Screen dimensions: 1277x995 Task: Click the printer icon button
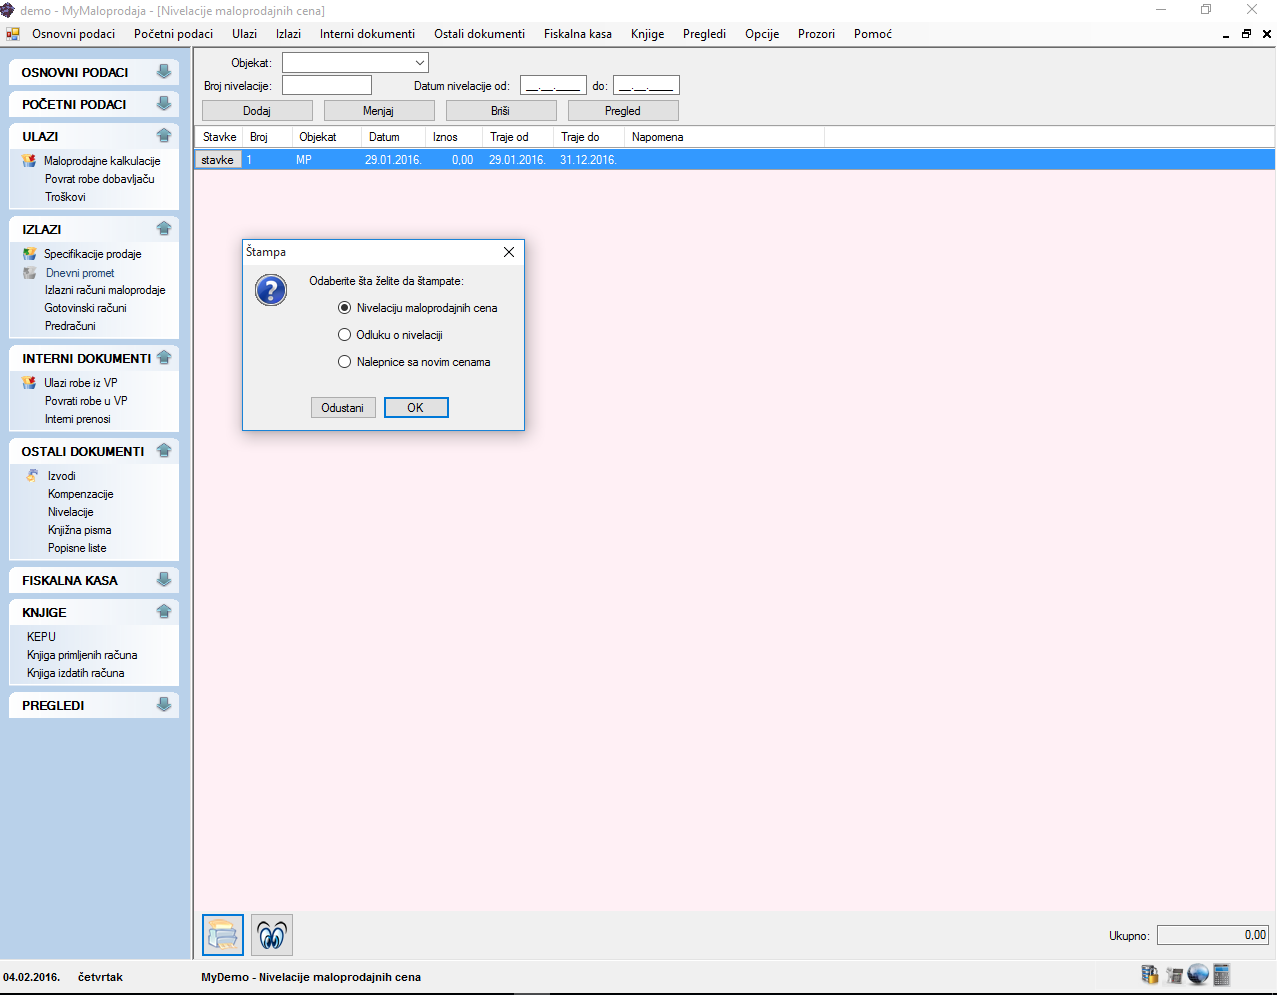[x=223, y=936]
